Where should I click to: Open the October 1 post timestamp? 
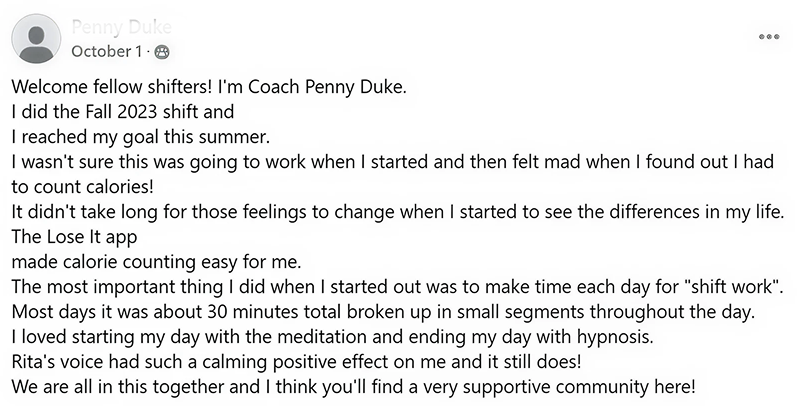click(x=107, y=52)
